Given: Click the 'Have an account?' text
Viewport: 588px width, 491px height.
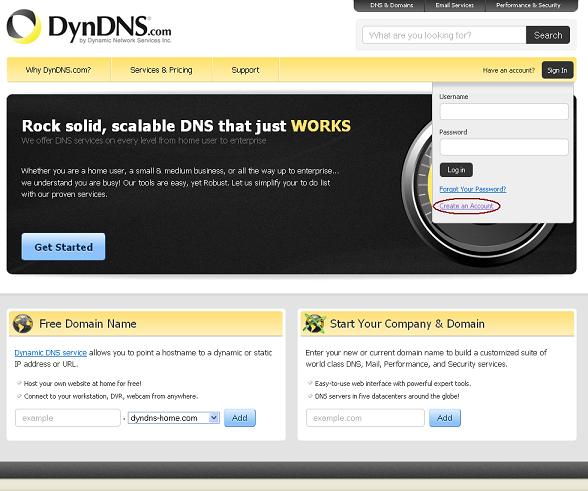Looking at the screenshot, I should click(x=508, y=71).
